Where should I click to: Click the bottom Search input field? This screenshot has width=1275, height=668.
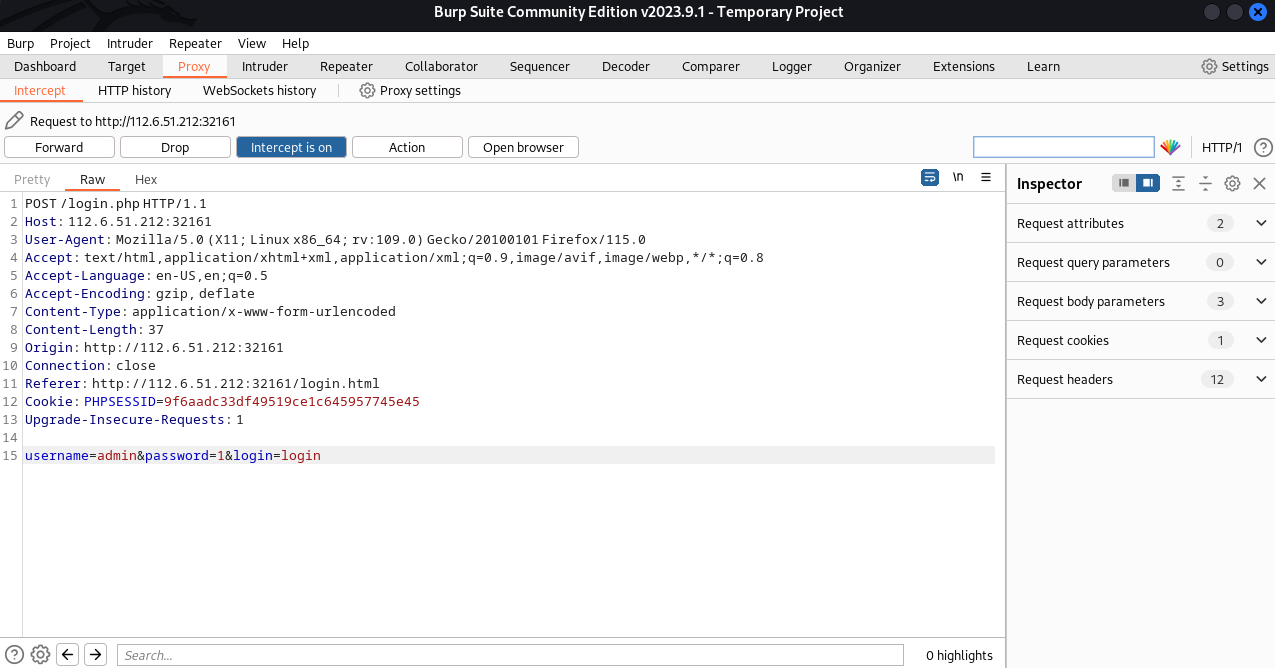[510, 655]
